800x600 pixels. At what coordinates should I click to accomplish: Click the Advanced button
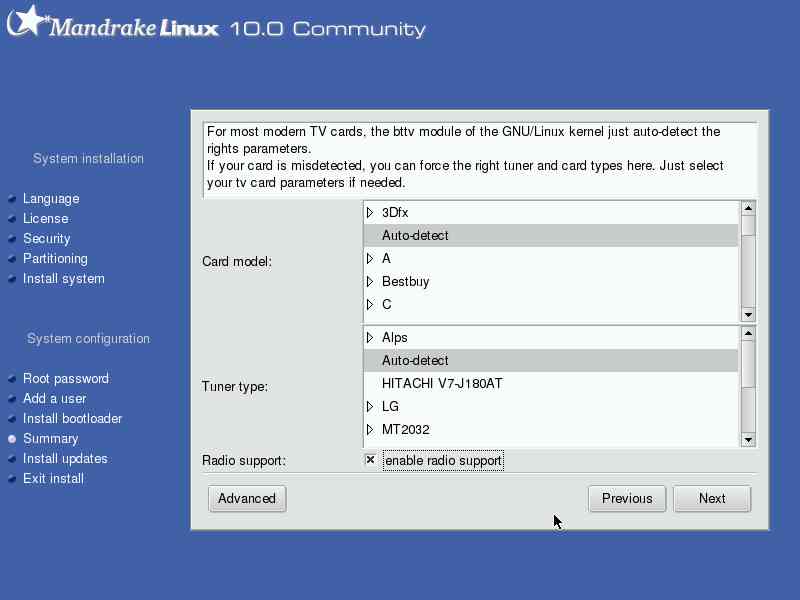247,498
